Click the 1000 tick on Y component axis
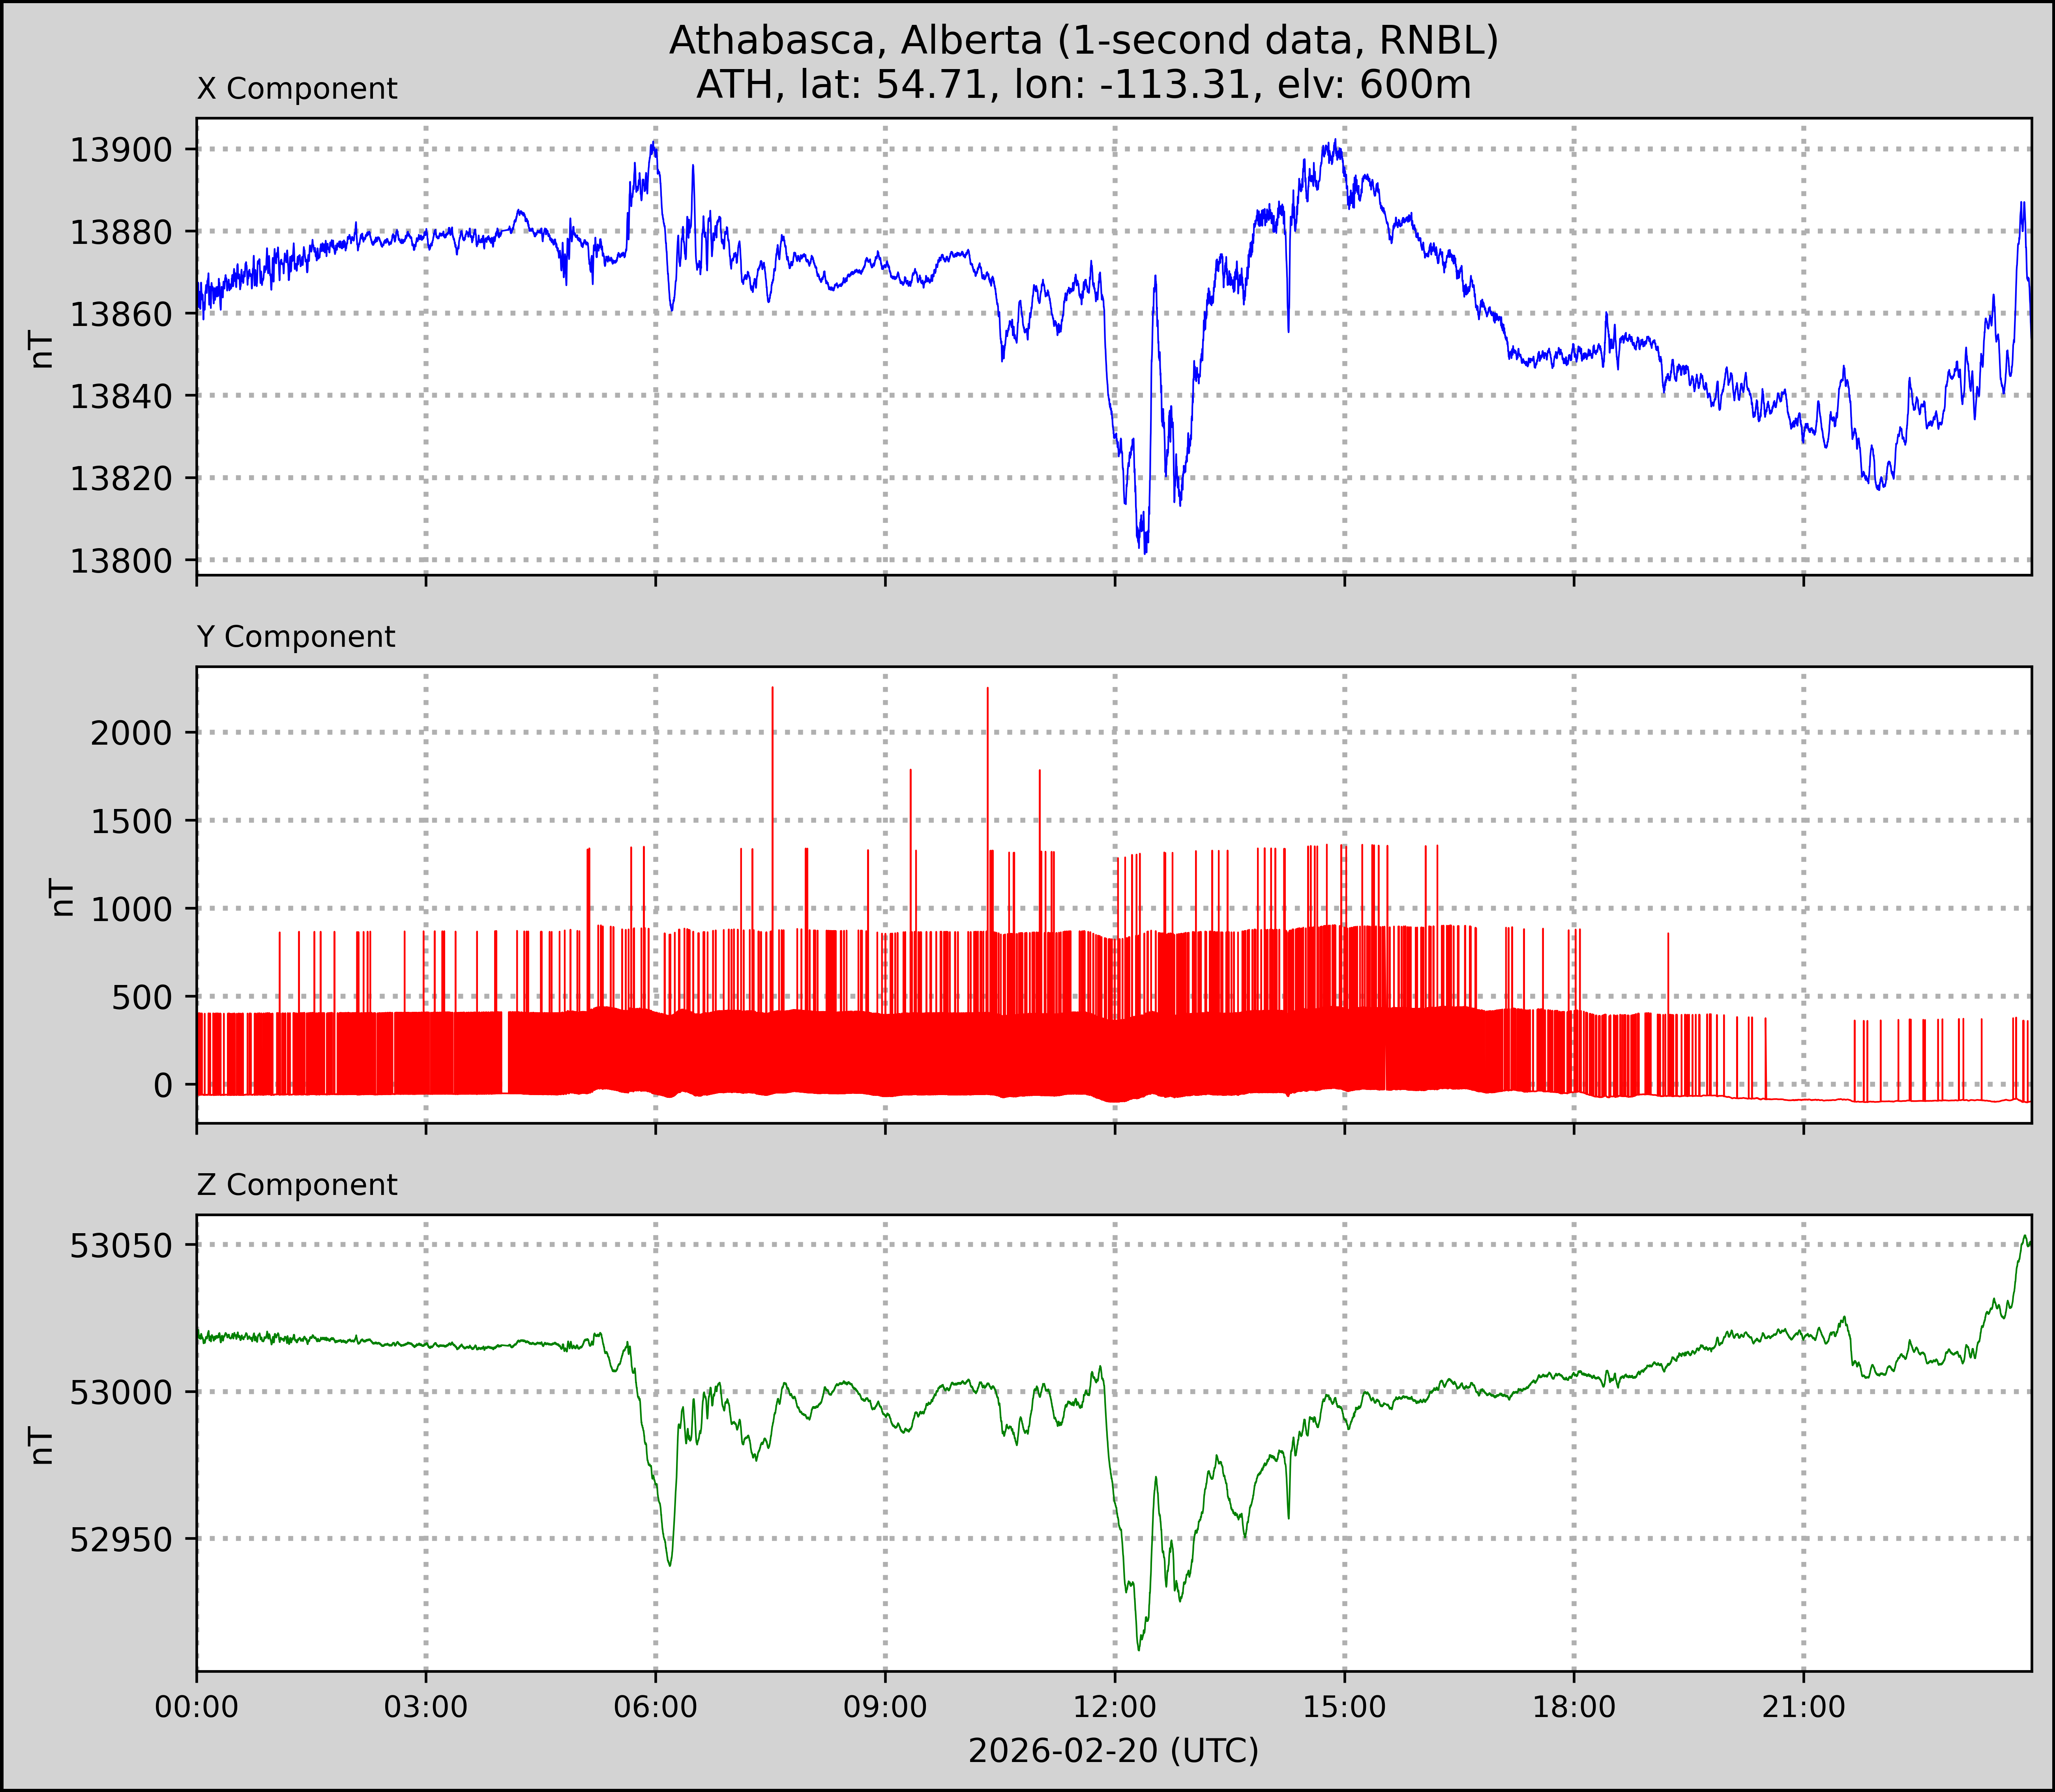Viewport: 2055px width, 1792px height. point(131,909)
